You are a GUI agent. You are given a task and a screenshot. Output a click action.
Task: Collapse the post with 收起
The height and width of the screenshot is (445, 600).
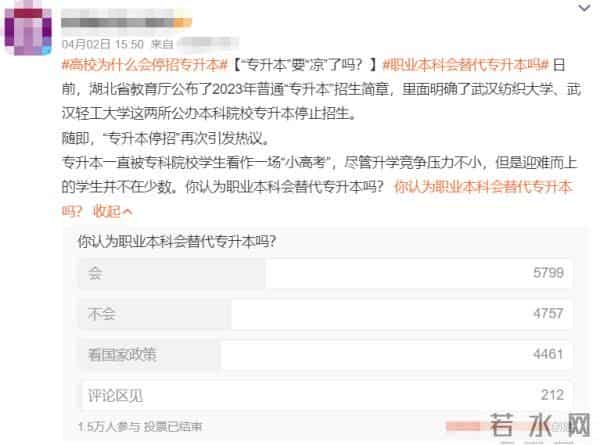tap(107, 211)
